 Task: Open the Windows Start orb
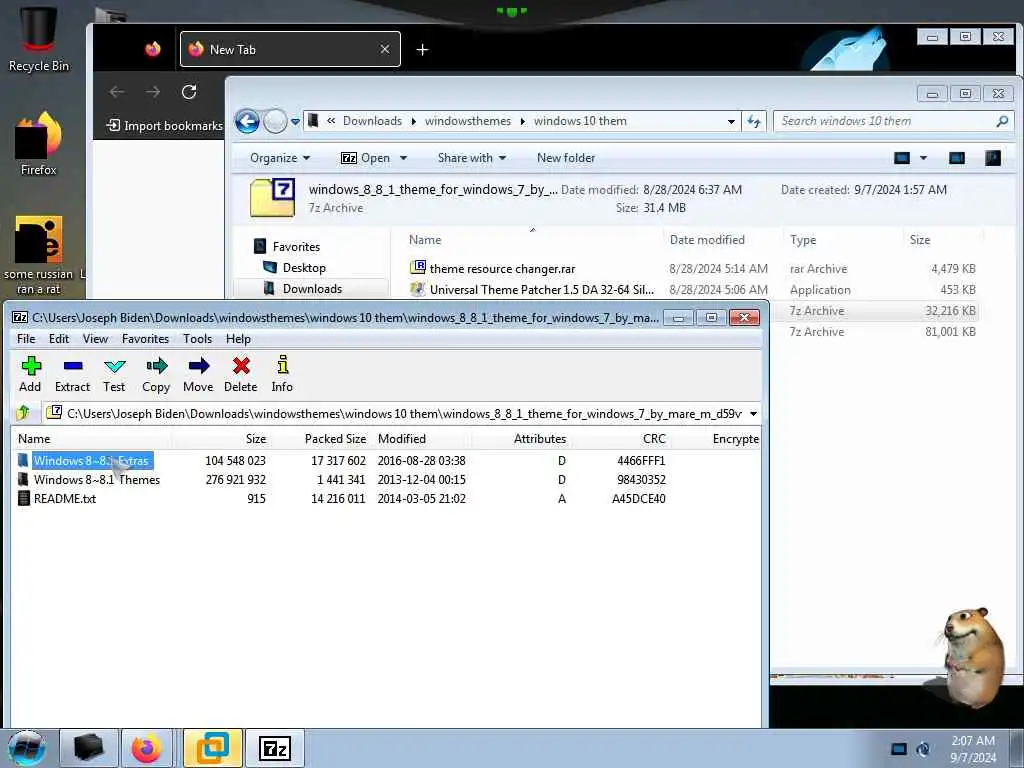[27, 749]
